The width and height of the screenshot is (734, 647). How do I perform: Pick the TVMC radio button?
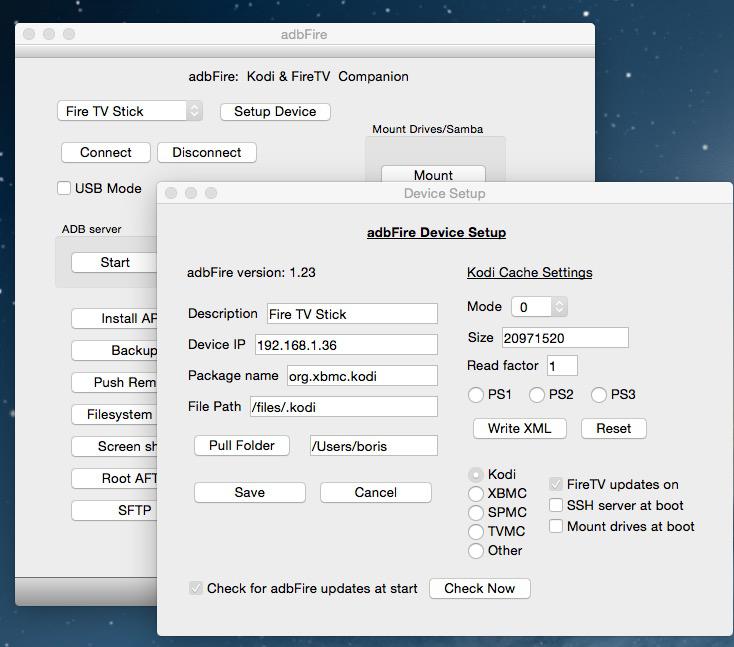pyautogui.click(x=477, y=531)
